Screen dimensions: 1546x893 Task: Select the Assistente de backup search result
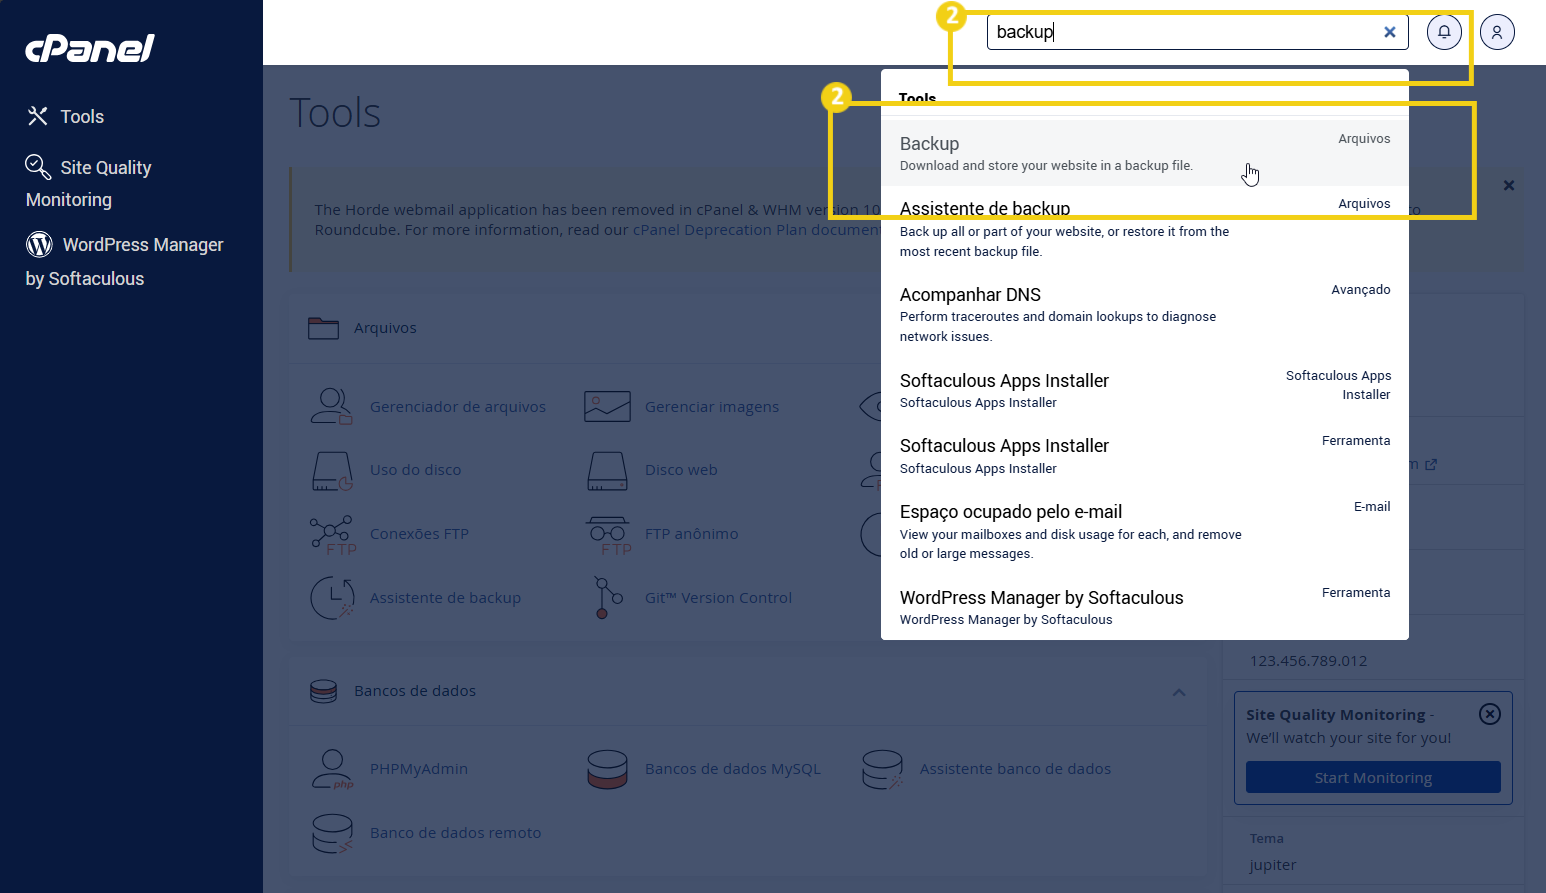tap(1145, 229)
